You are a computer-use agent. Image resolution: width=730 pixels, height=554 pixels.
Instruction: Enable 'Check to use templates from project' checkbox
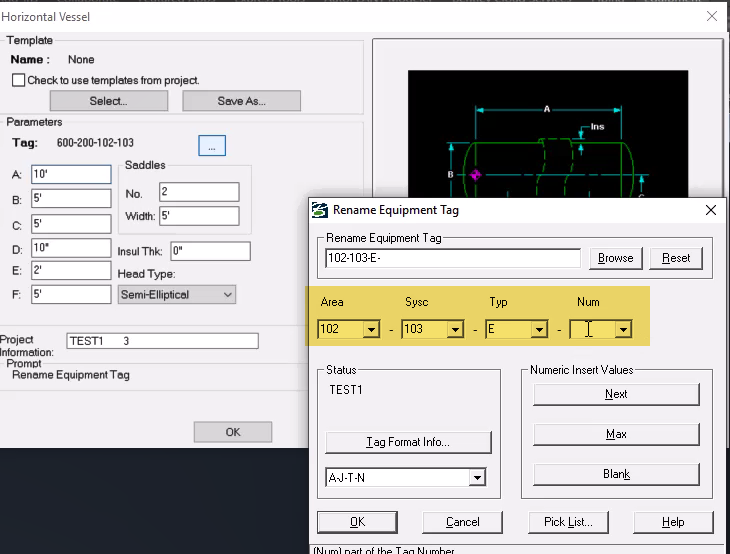[19, 80]
